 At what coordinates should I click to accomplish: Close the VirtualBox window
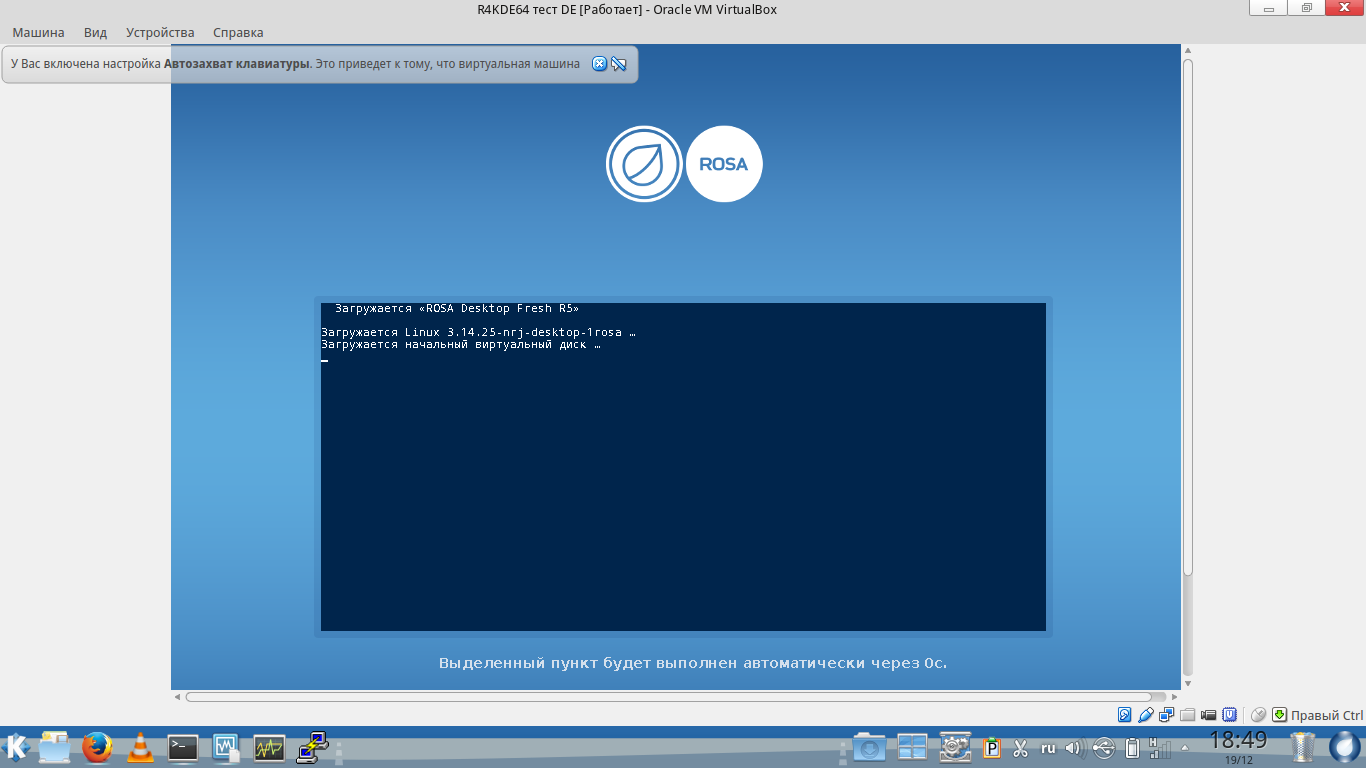point(1344,8)
